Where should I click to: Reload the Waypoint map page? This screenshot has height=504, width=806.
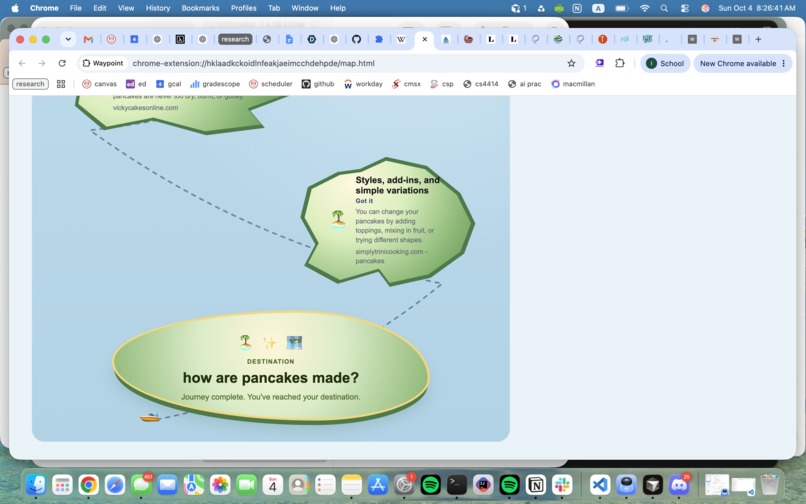62,63
